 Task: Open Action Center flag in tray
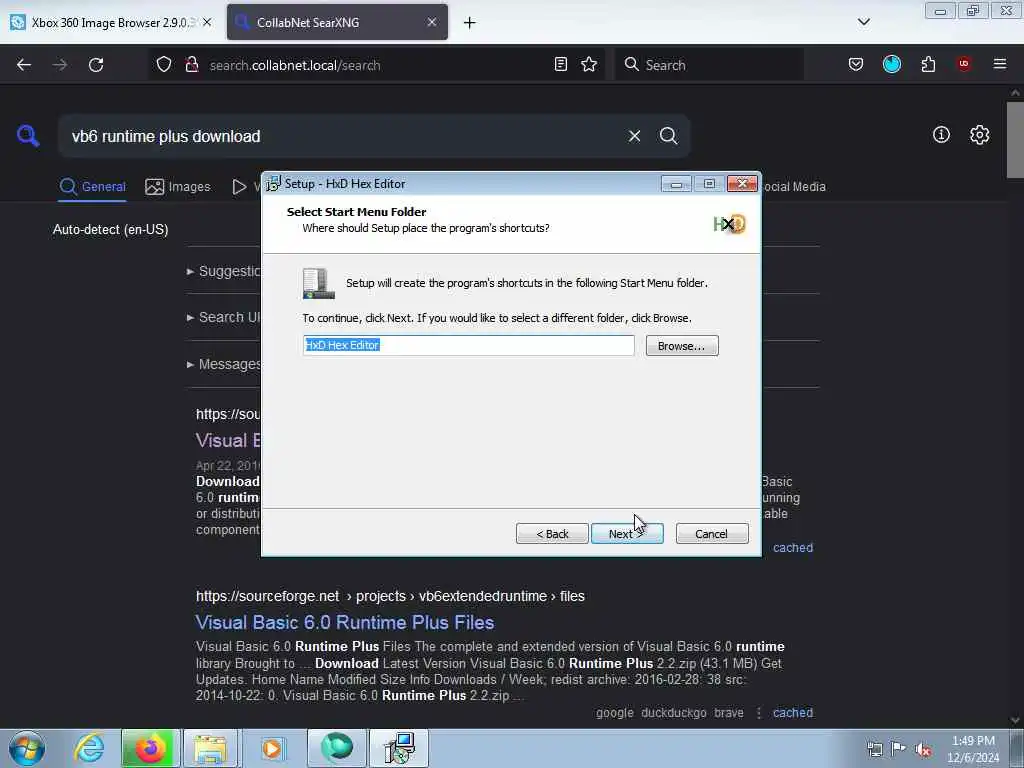[x=899, y=748]
